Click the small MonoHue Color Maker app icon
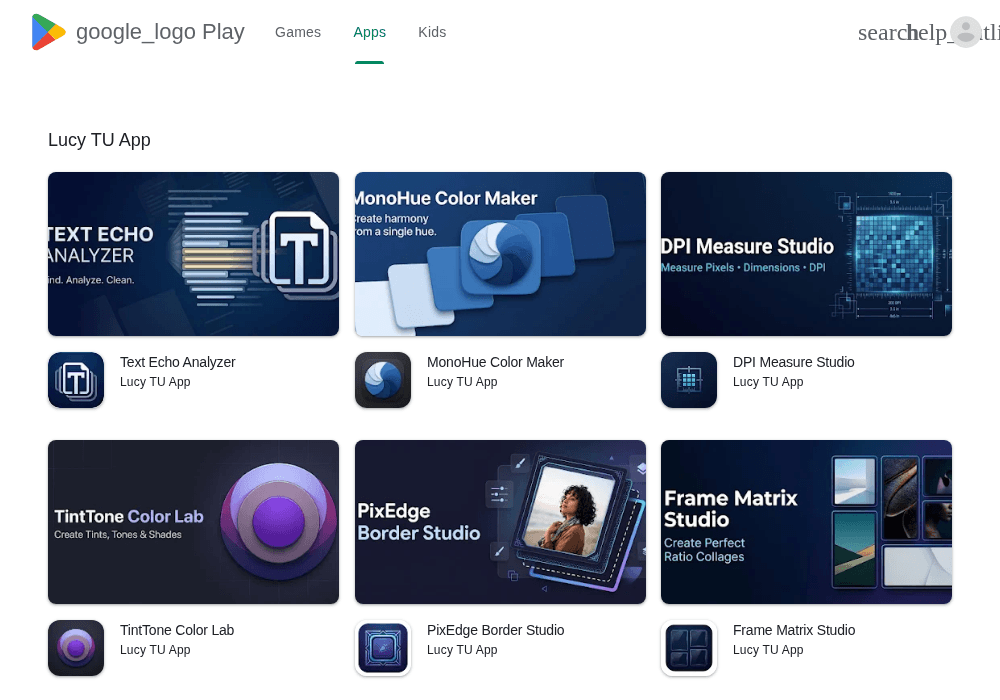 pos(383,380)
